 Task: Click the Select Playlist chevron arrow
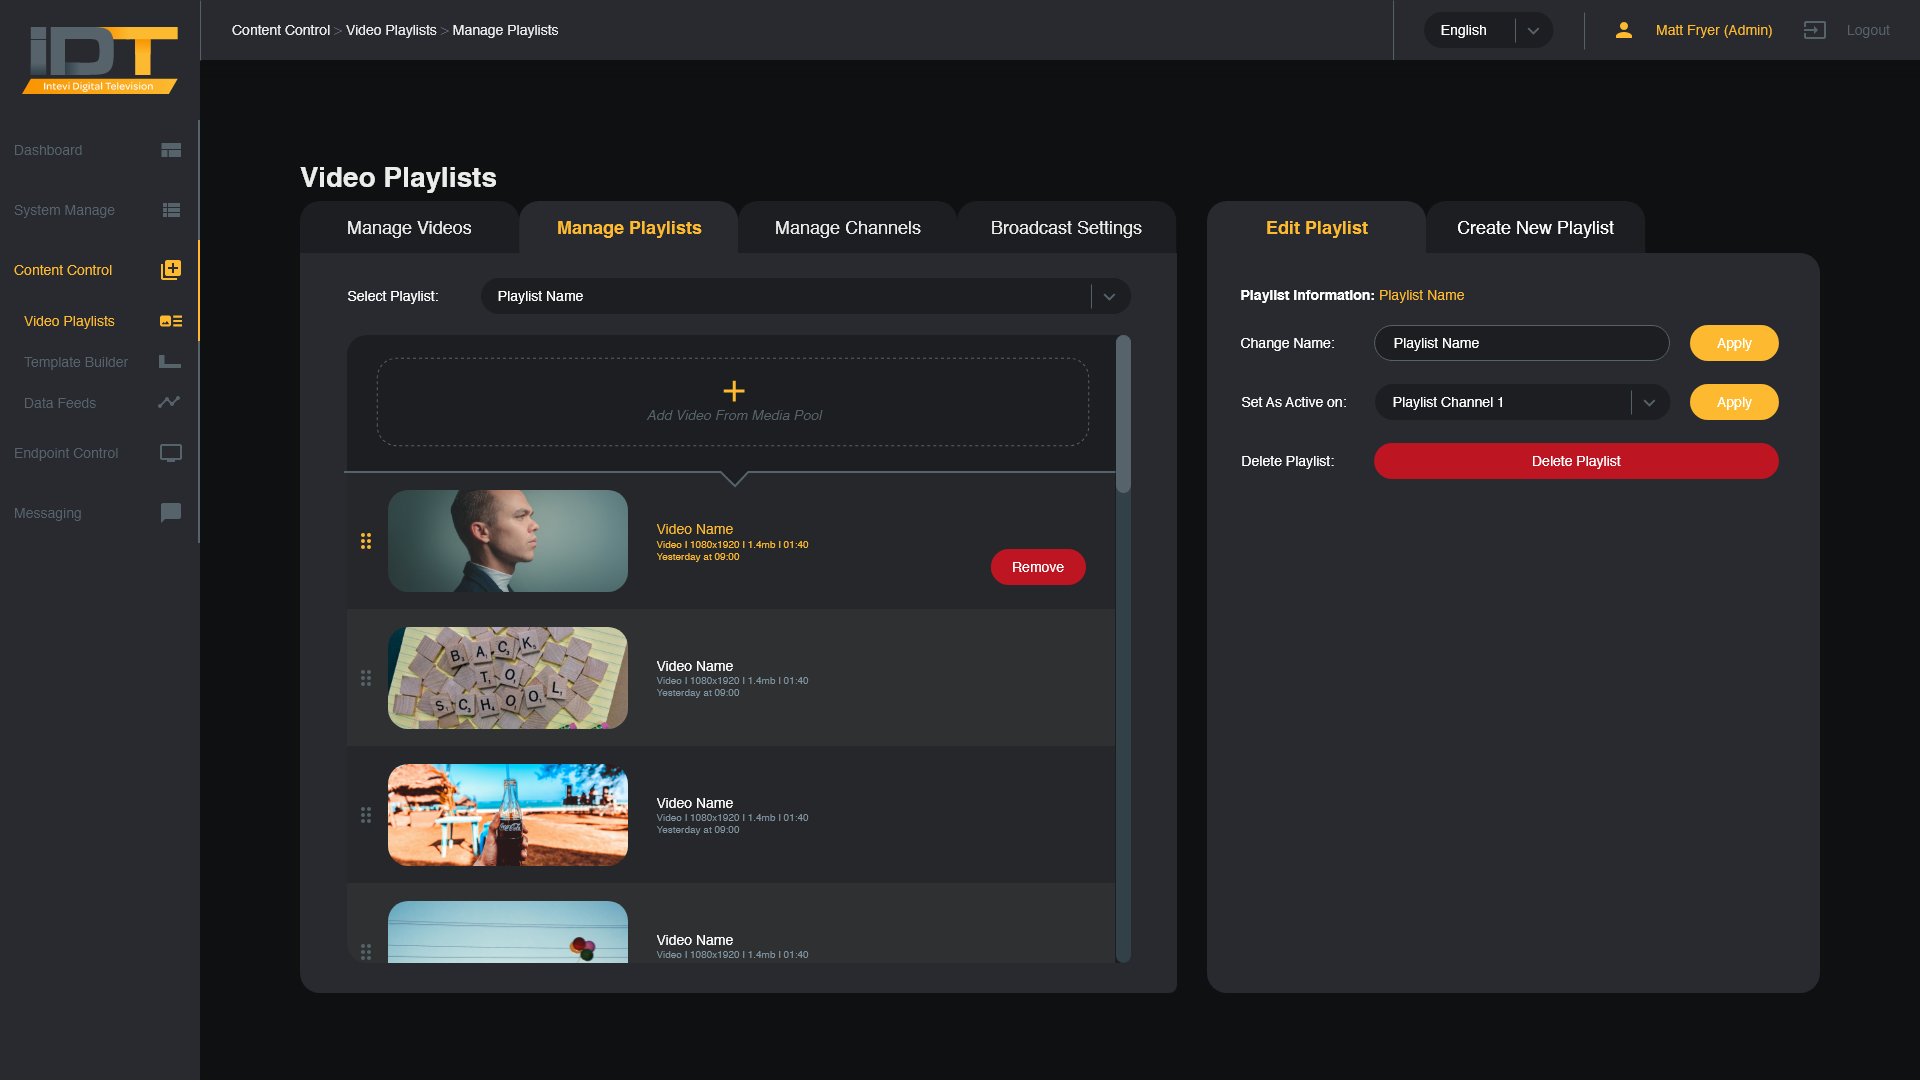[x=1109, y=297]
